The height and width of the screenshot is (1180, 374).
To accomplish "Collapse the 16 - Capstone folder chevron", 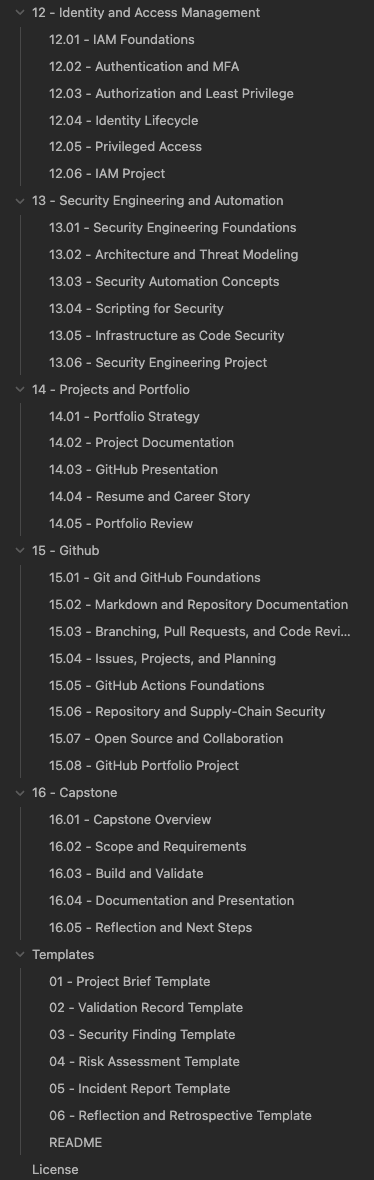I will pyautogui.click(x=20, y=792).
